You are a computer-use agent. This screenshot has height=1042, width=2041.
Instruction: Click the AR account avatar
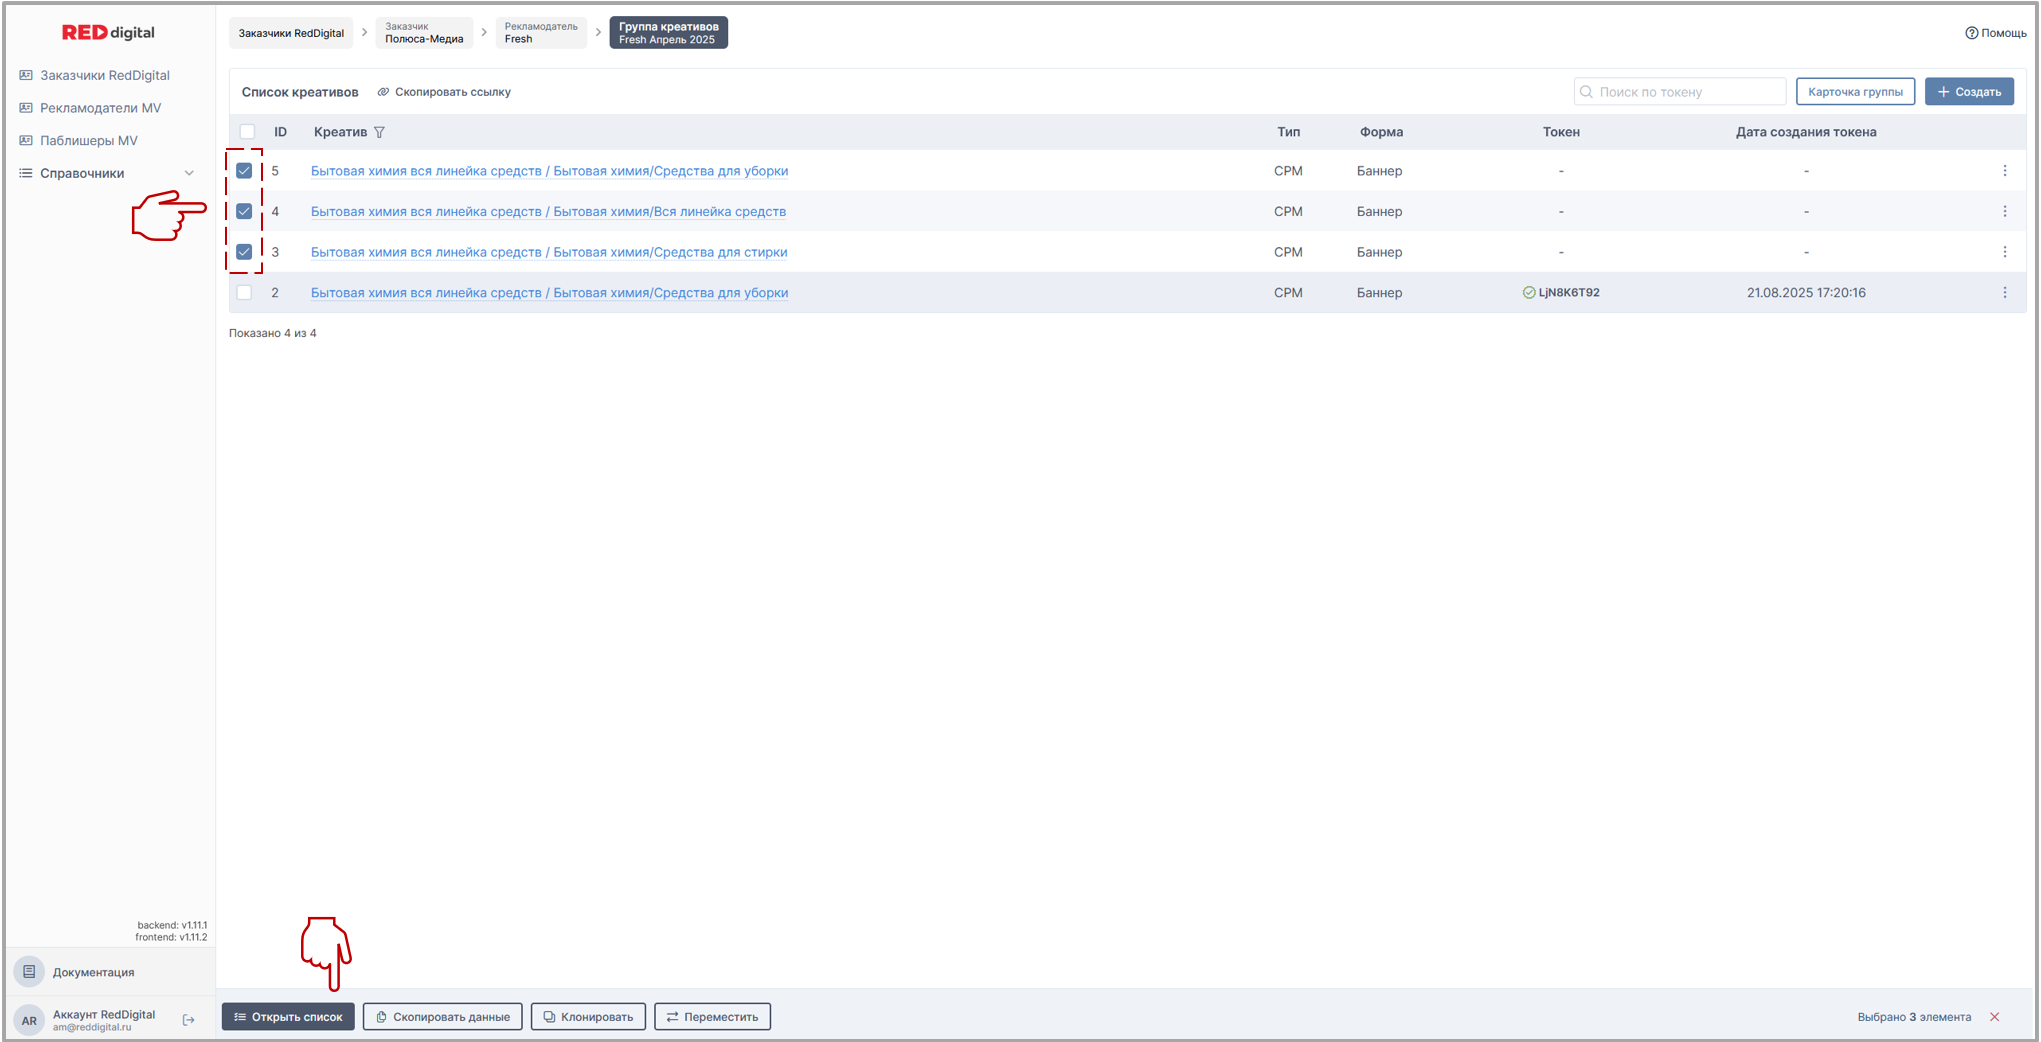pyautogui.click(x=29, y=1020)
